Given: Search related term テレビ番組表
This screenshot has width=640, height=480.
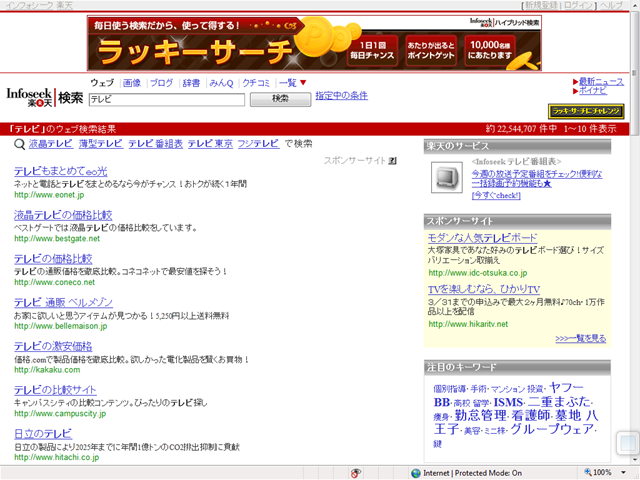Looking at the screenshot, I should tap(156, 144).
